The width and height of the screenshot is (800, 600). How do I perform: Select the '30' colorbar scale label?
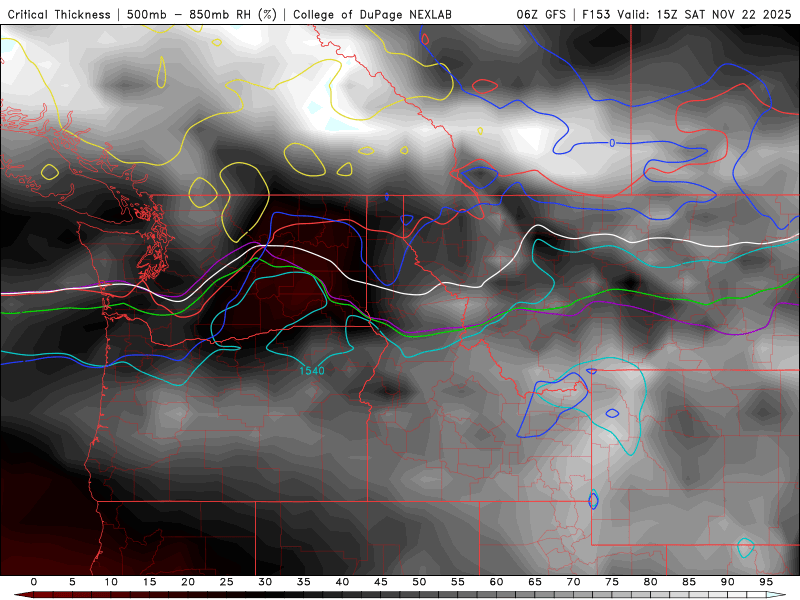265,582
